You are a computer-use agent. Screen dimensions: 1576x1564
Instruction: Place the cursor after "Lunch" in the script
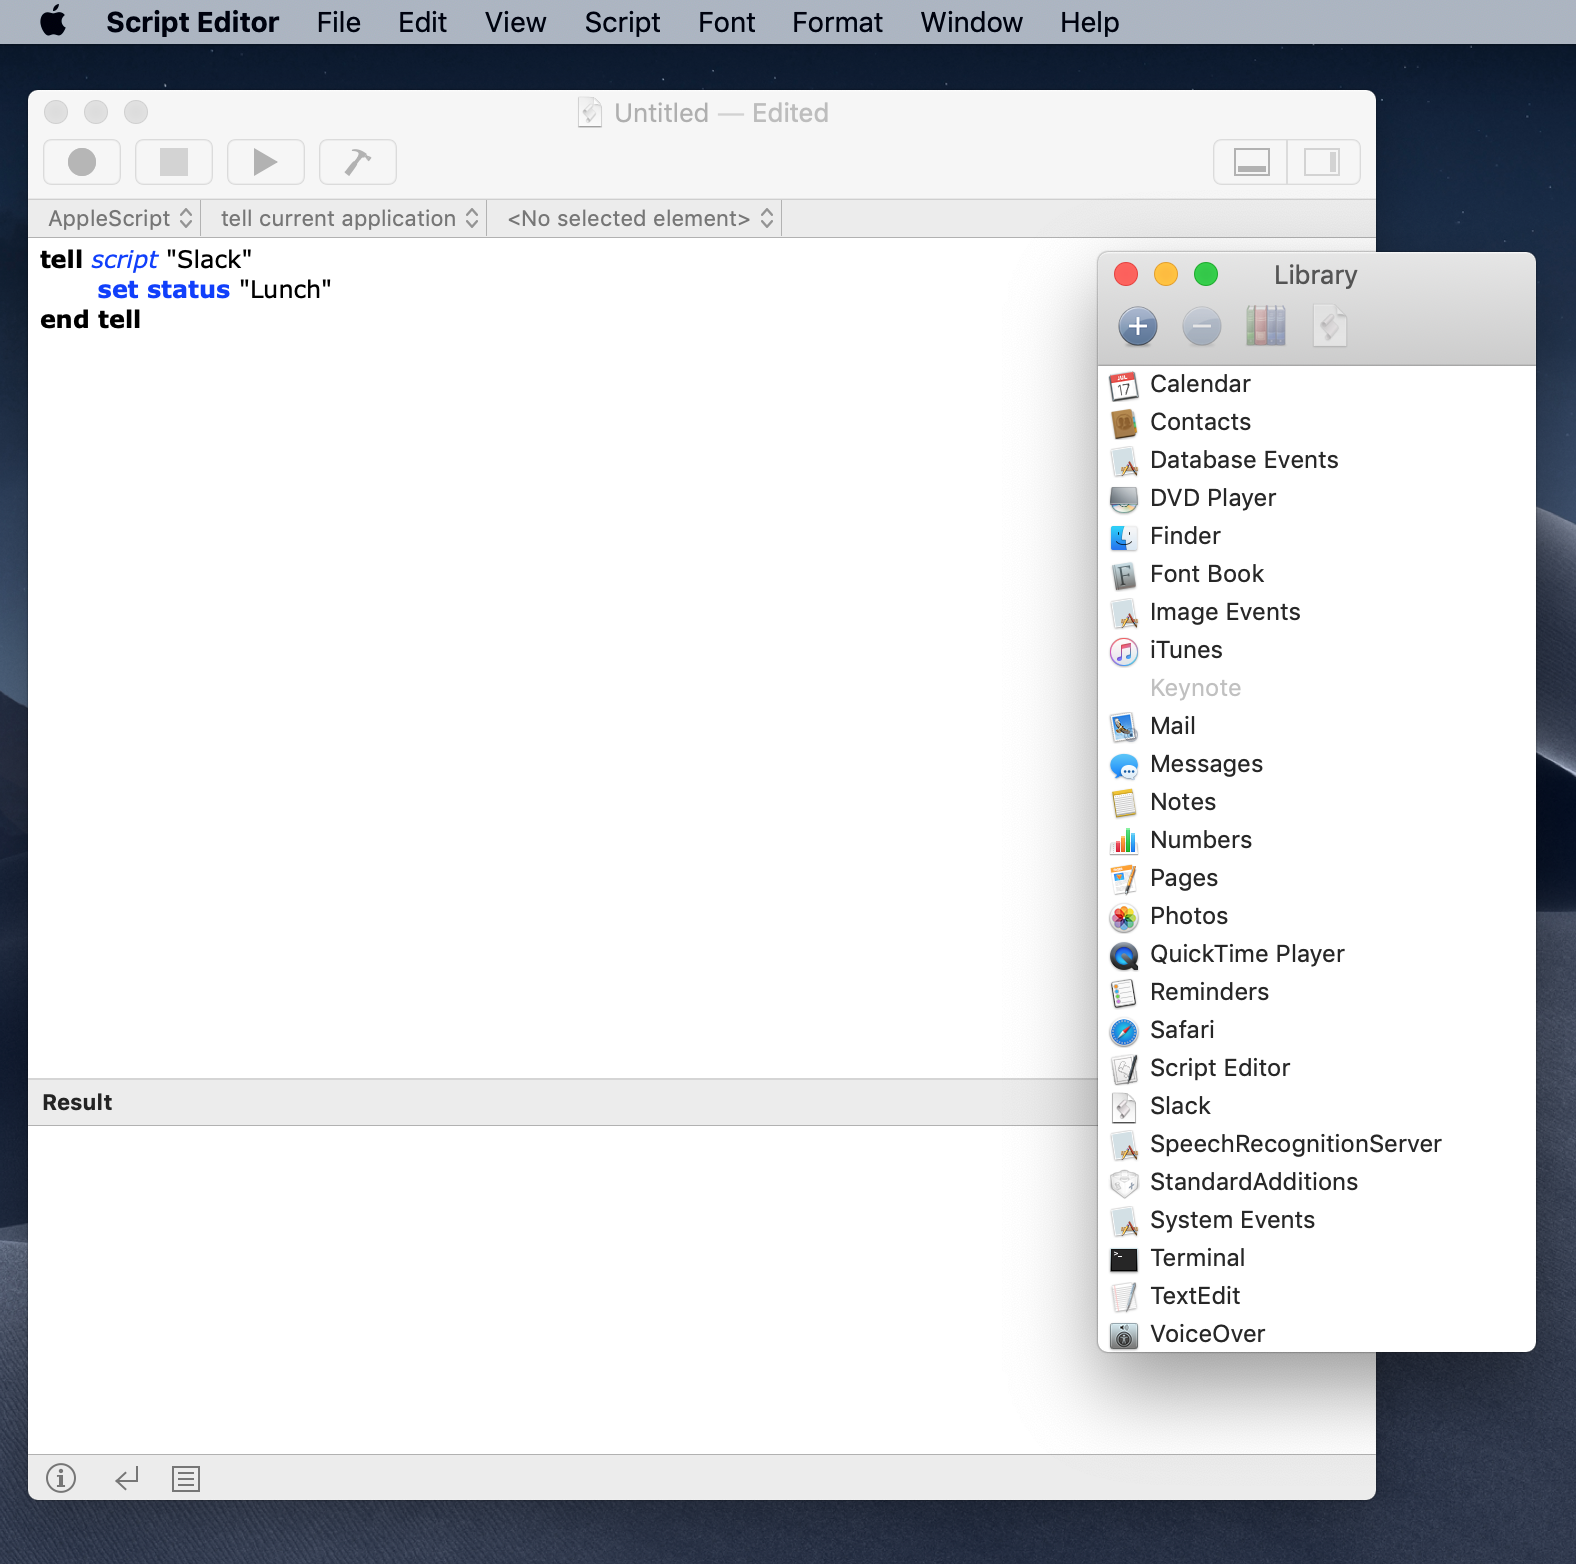[332, 290]
